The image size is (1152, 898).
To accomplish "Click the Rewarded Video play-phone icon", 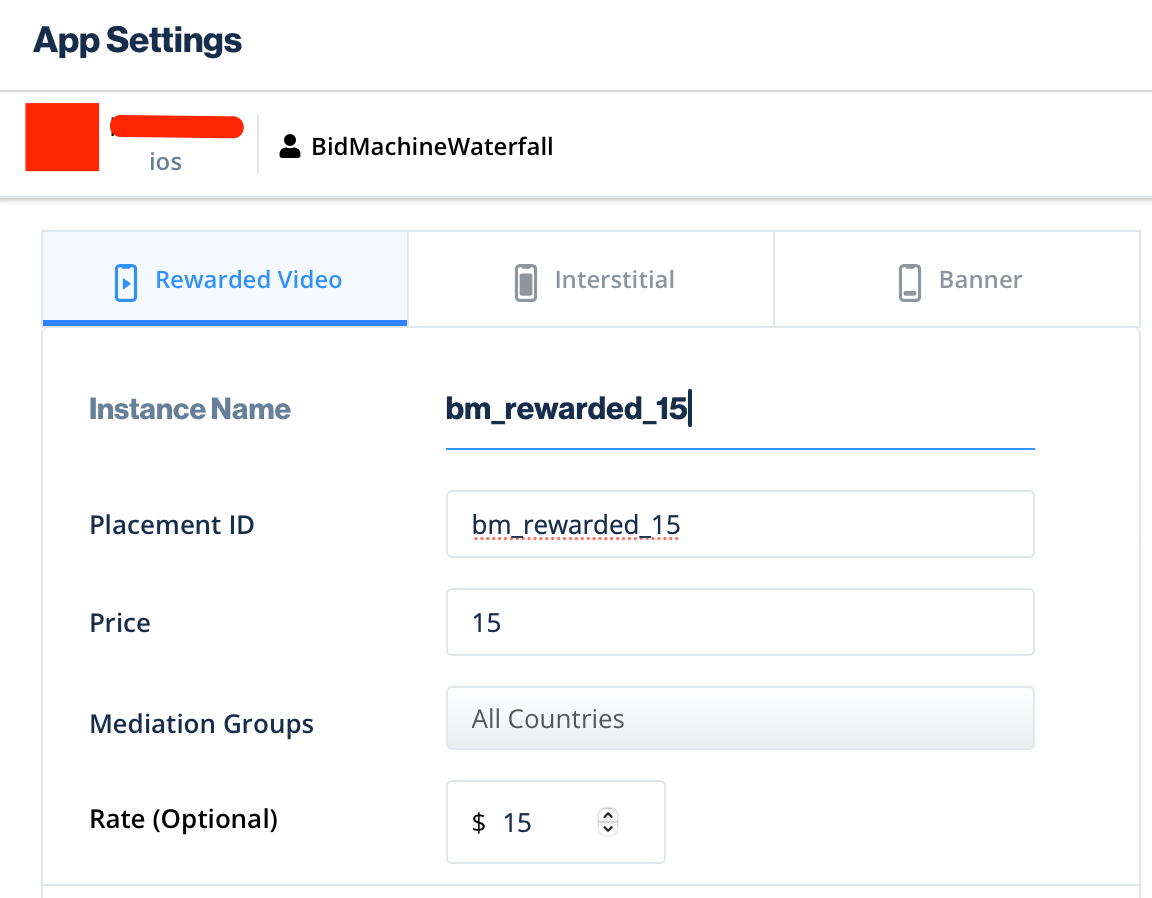I will tap(126, 282).
